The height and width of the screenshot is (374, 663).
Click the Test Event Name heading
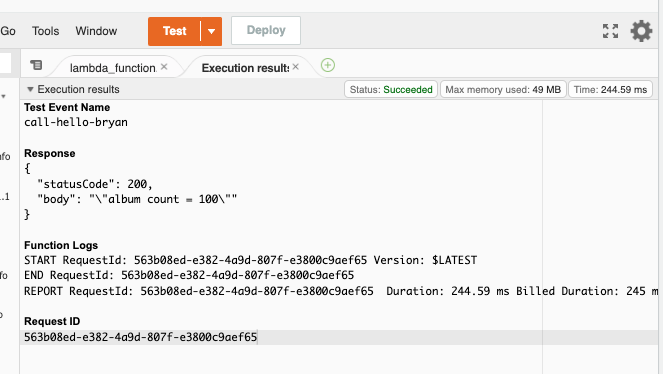click(67, 107)
